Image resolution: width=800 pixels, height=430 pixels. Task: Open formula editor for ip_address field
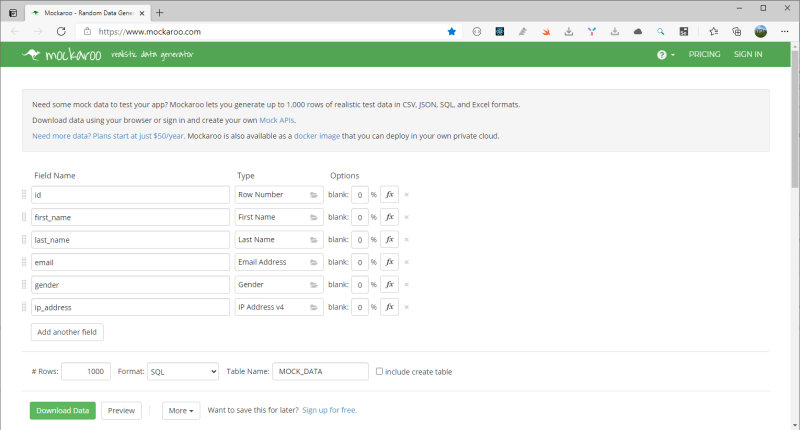point(389,307)
